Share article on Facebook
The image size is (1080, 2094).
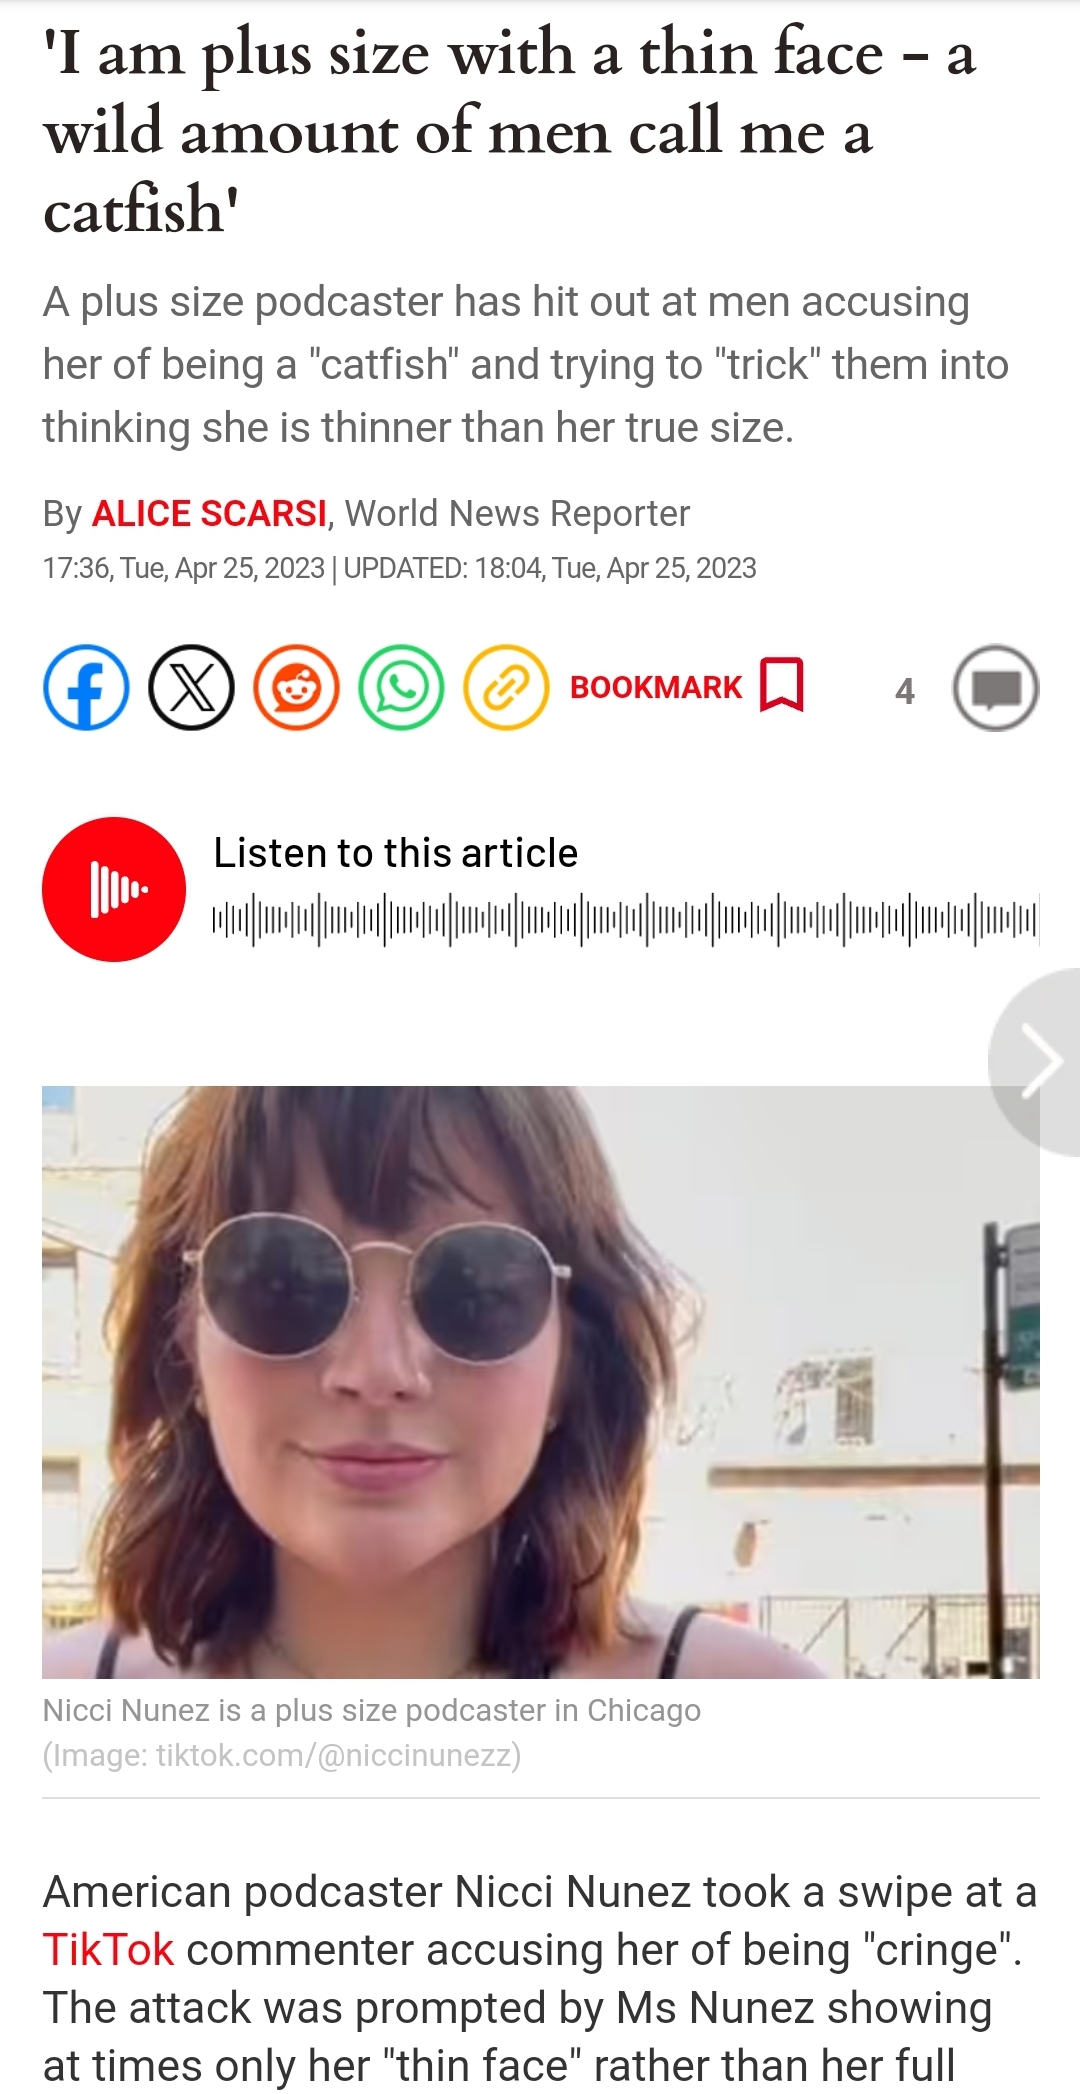tap(86, 688)
